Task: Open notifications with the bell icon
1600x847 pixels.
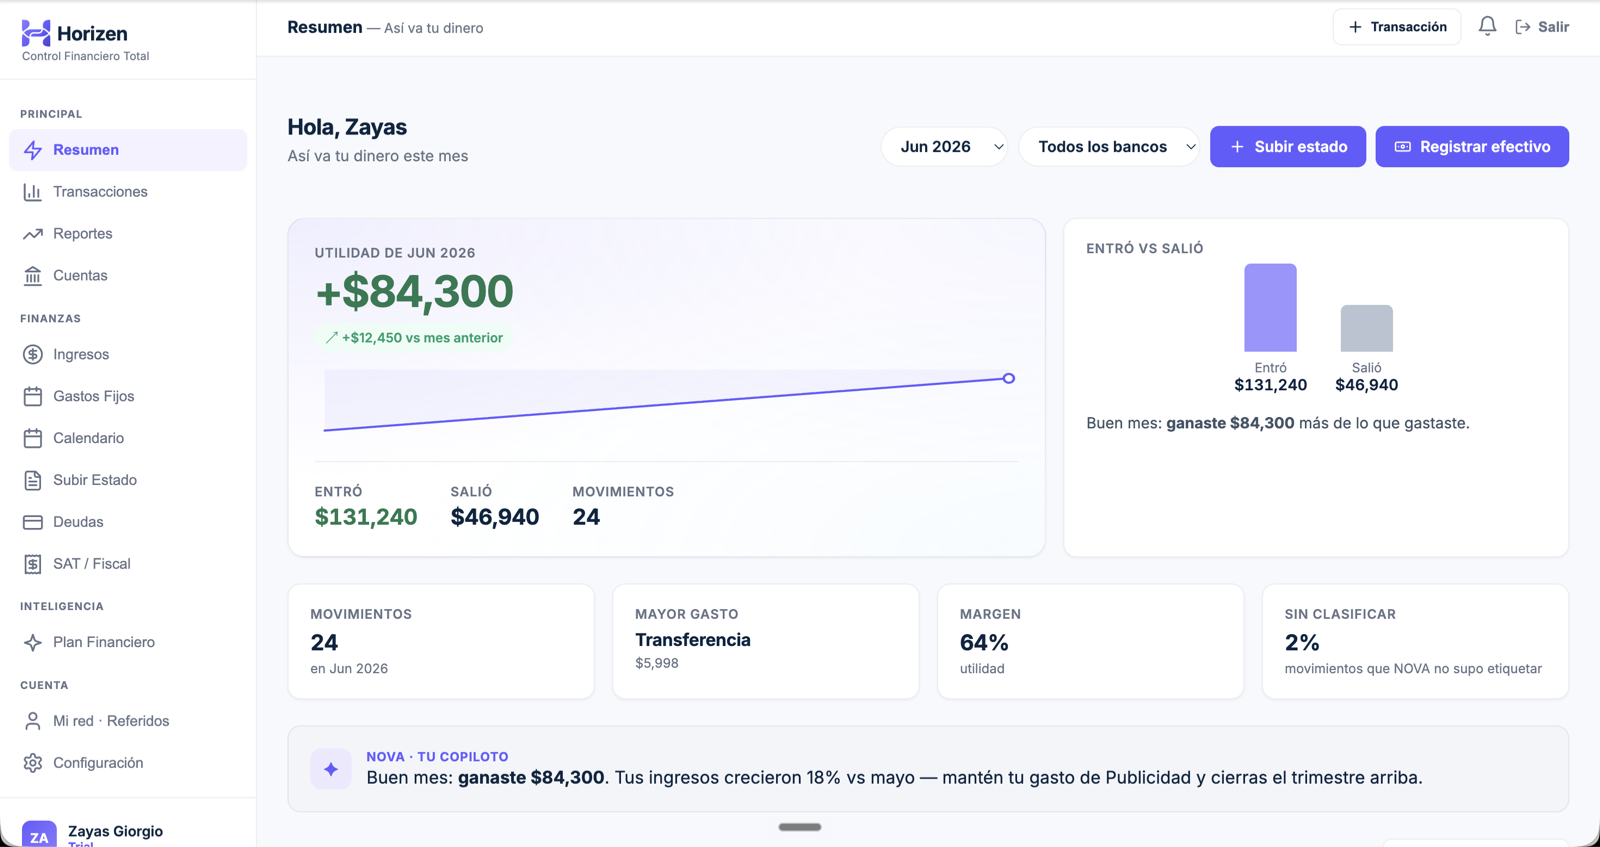Action: click(x=1488, y=27)
